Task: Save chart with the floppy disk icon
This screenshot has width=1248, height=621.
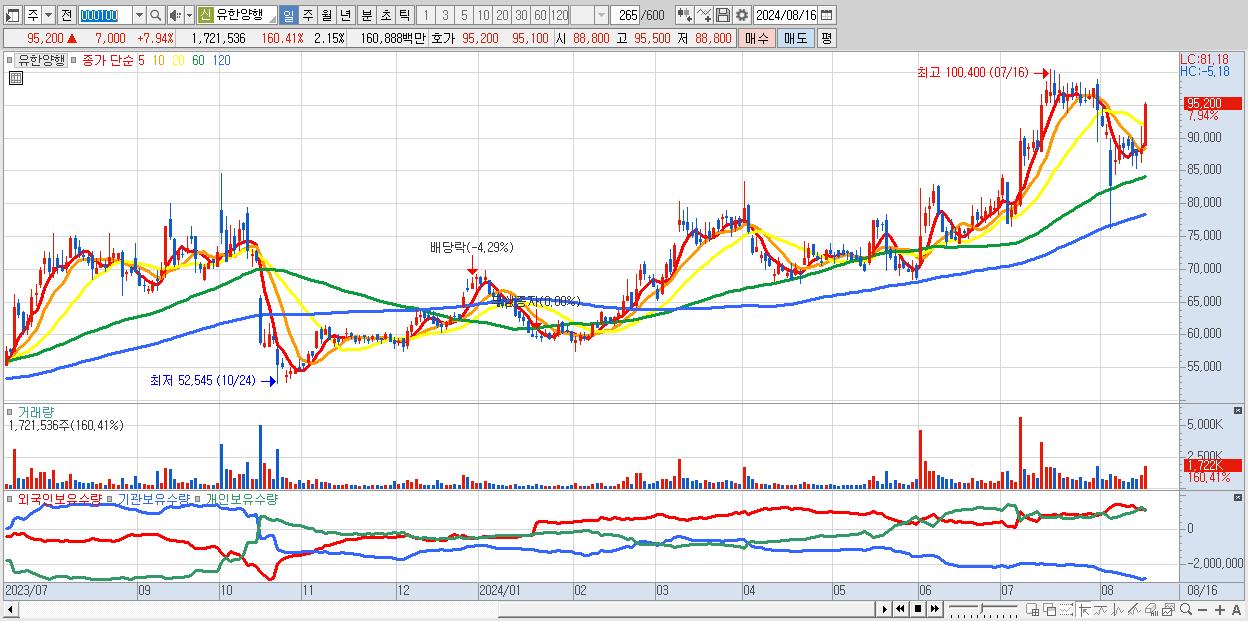Action: [x=723, y=15]
